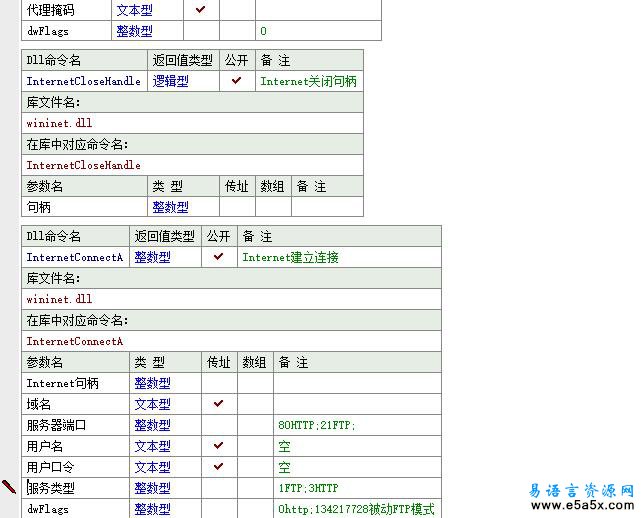The width and height of the screenshot is (643, 518).
Task: Check the 数组 cell of 句柄 row
Action: point(273,207)
